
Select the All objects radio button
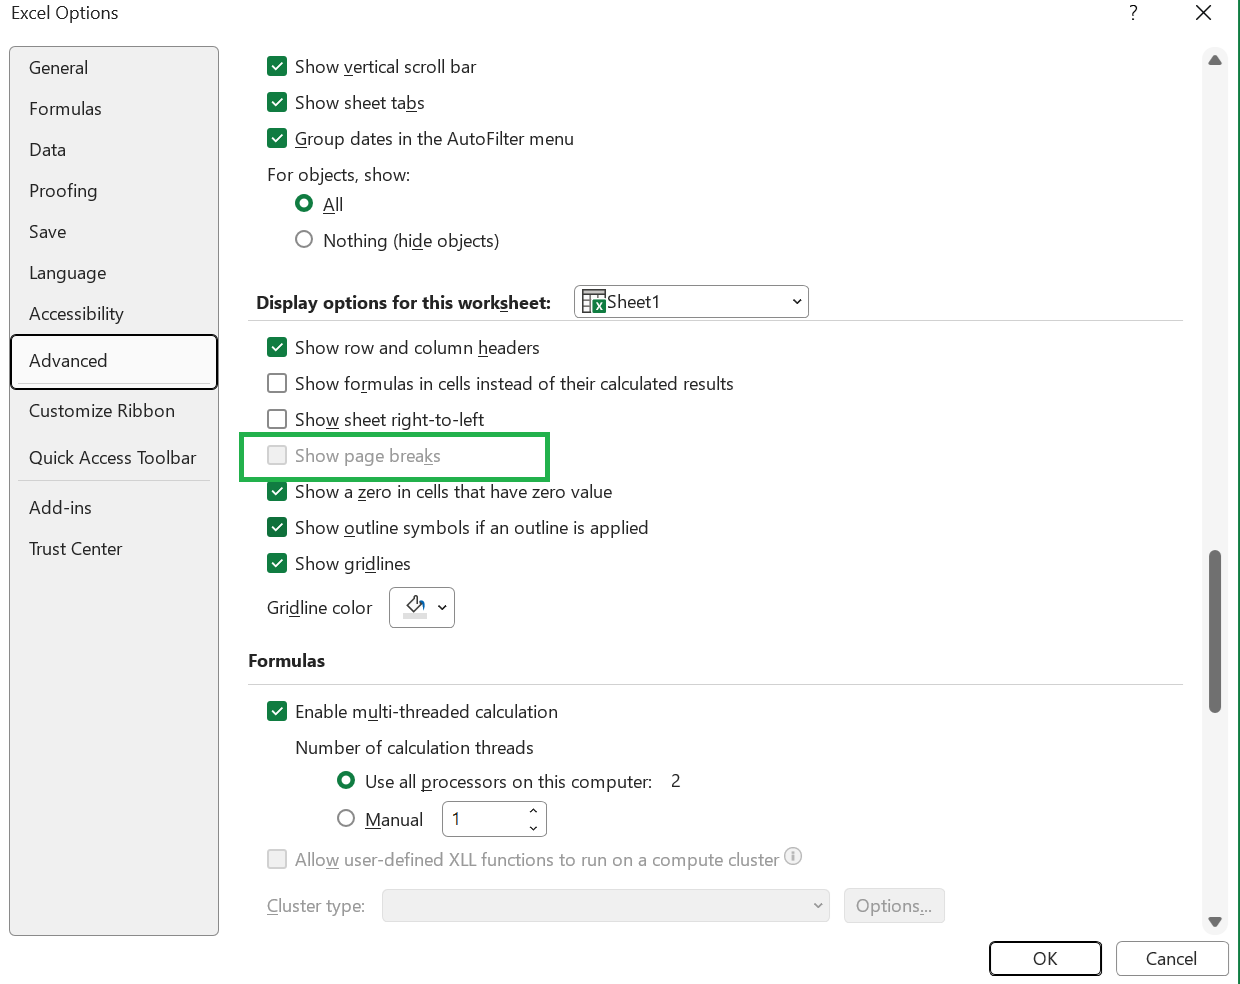[x=304, y=203]
